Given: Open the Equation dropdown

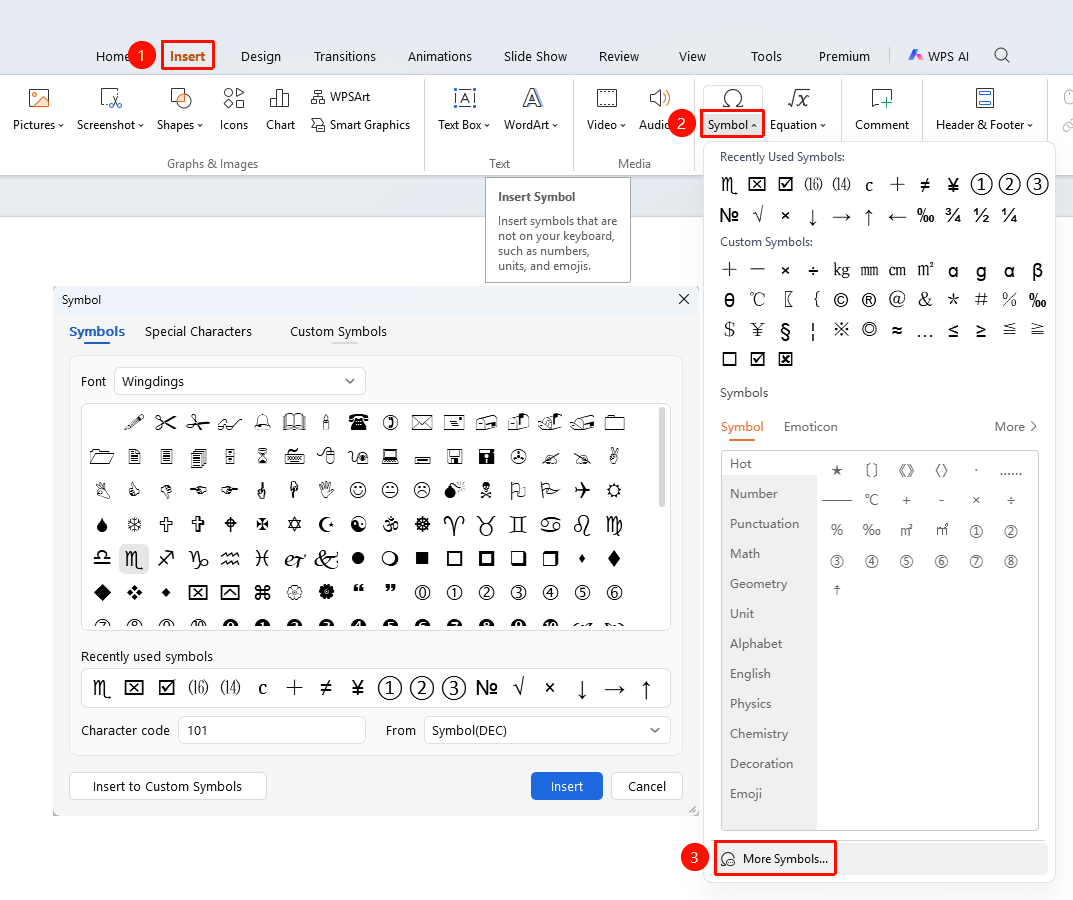Looking at the screenshot, I should (x=798, y=125).
